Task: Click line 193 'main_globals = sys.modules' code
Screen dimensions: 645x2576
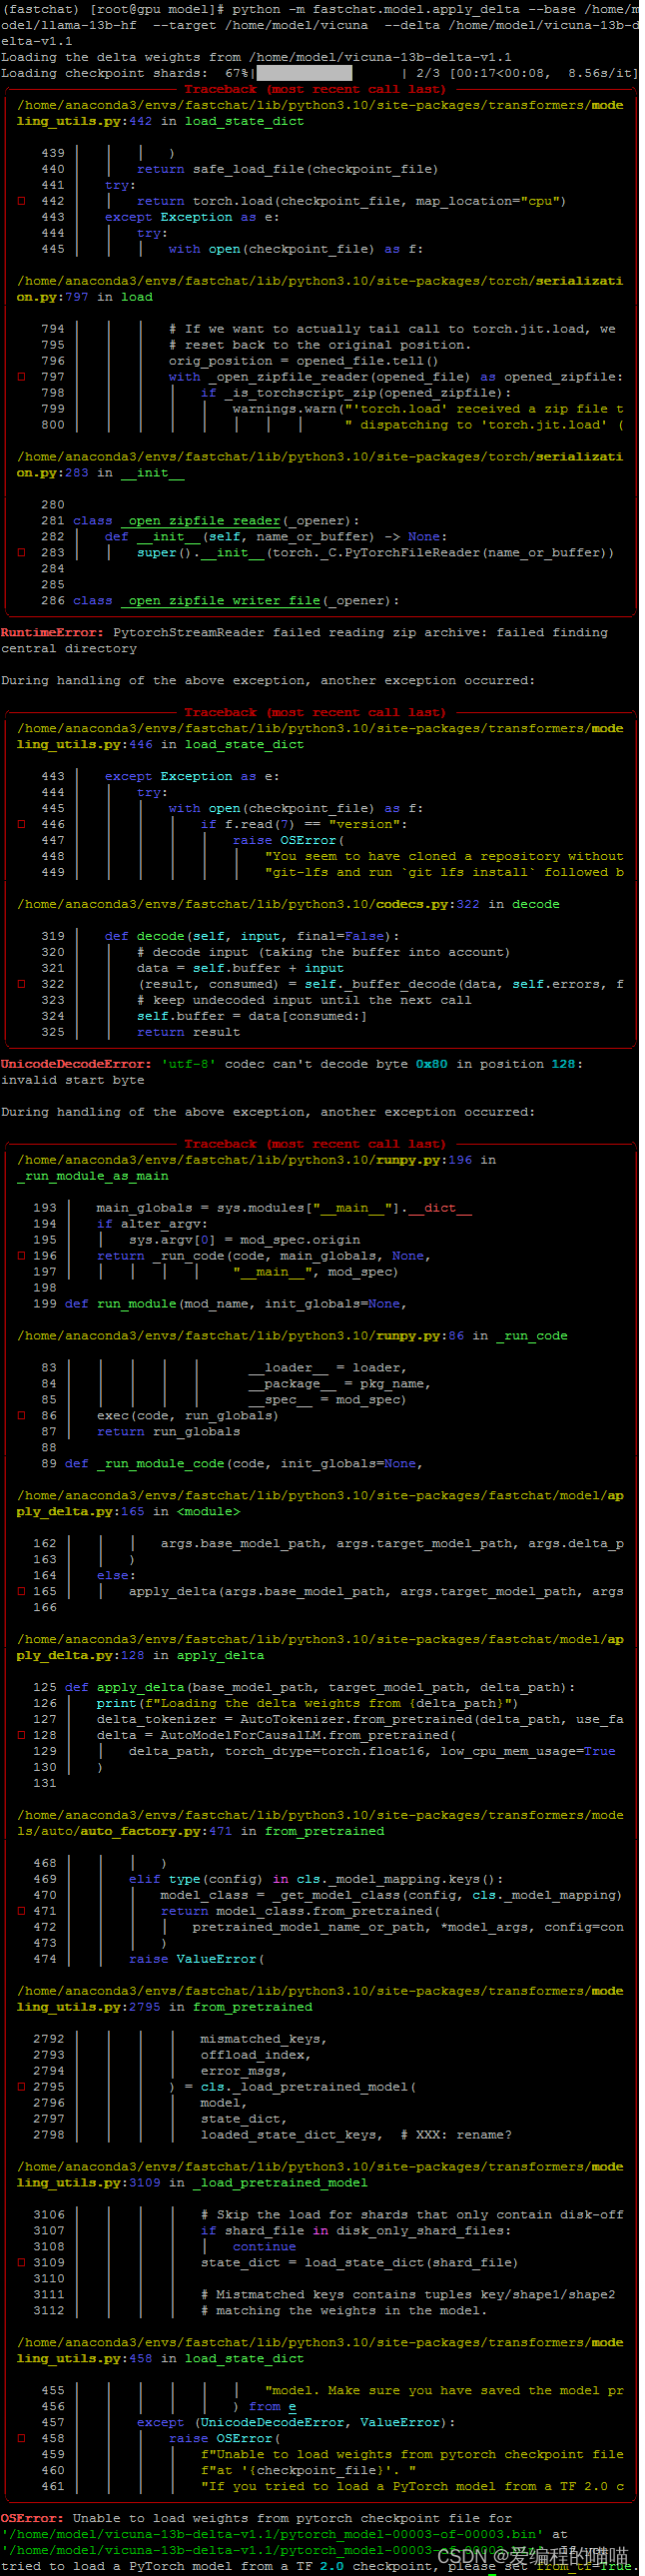Action: [x=284, y=1209]
